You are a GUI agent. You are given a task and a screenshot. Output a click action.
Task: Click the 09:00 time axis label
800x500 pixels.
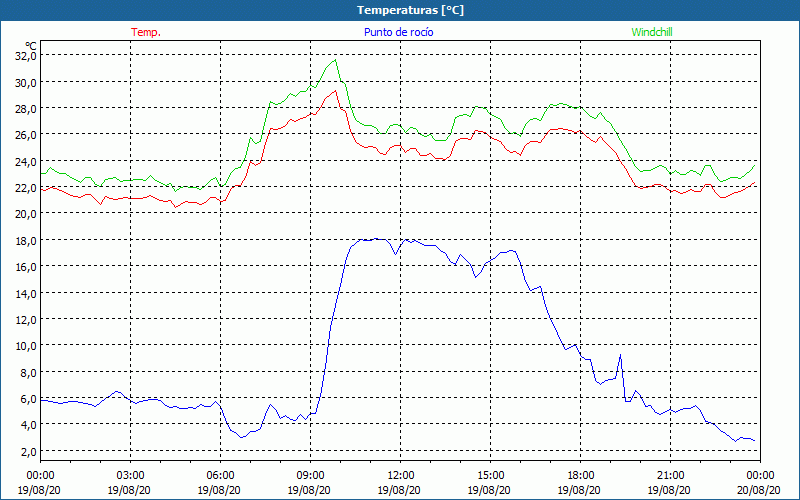[x=310, y=476]
